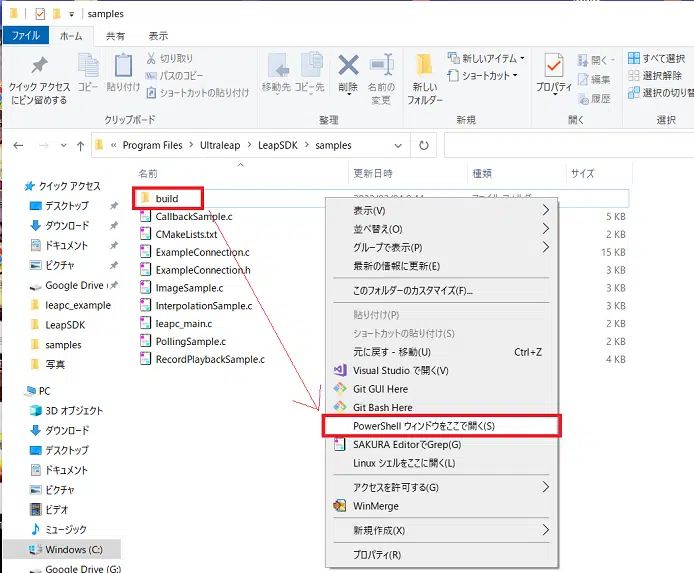Image resolution: width=694 pixels, height=573 pixels.
Task: Choose Visual Studio で開く in context menu
Action: [x=400, y=370]
